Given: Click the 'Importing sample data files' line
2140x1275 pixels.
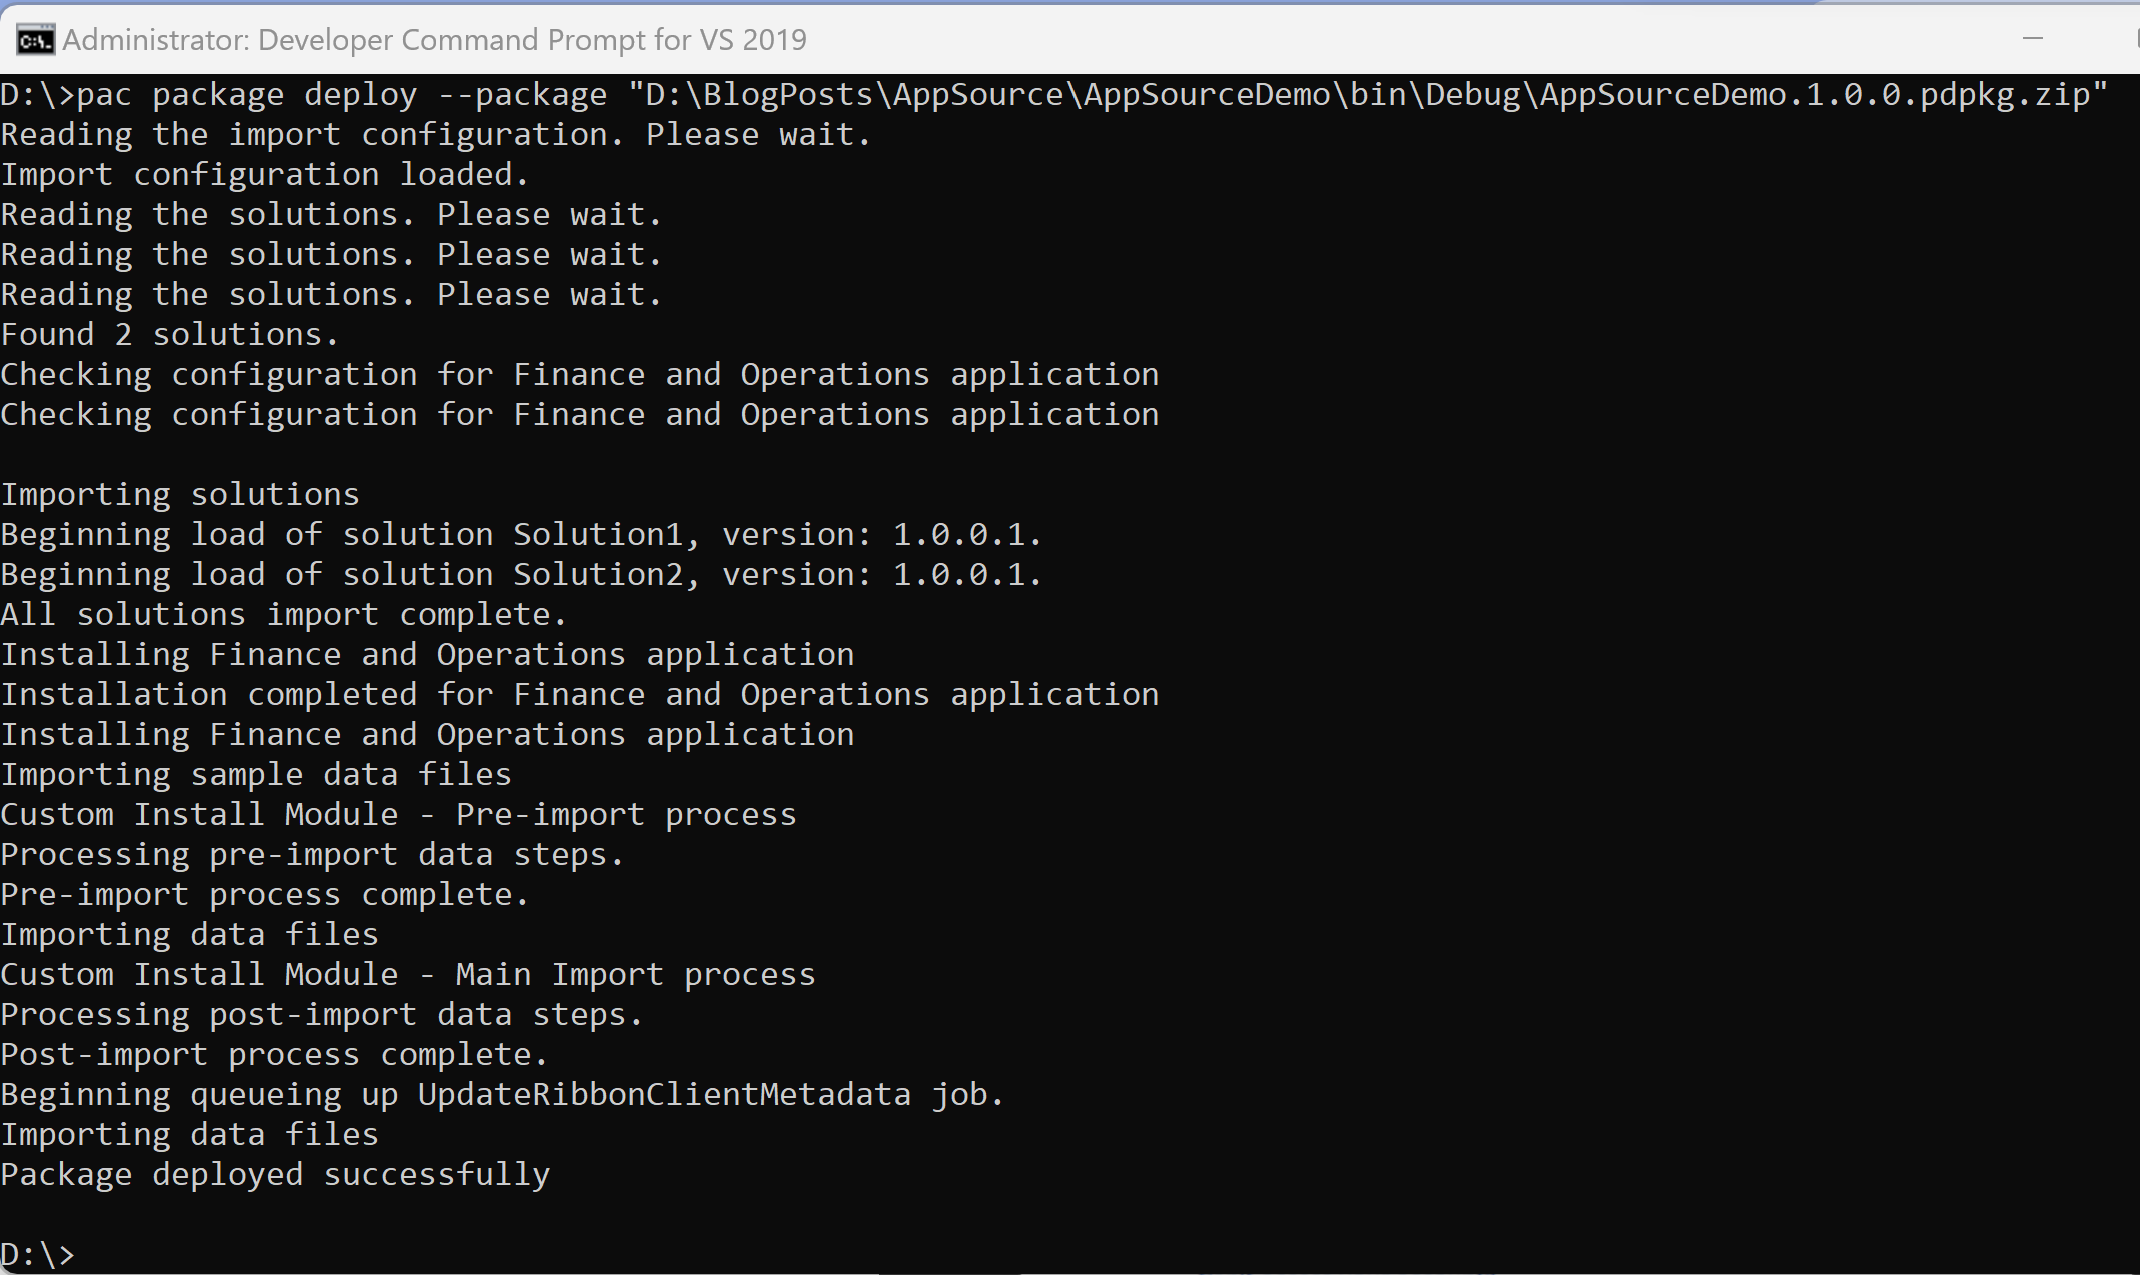Looking at the screenshot, I should coord(255,775).
